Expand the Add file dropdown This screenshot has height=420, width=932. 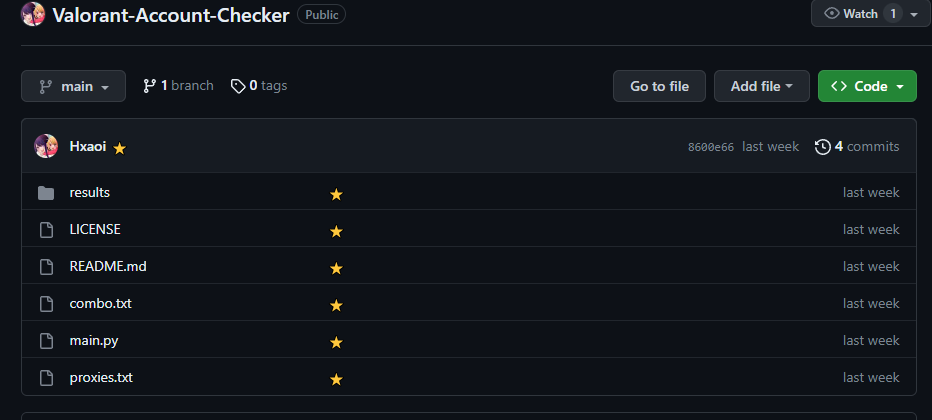point(761,86)
